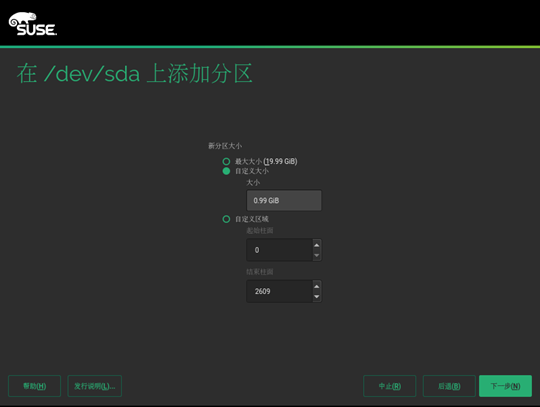Abort installation with 中止(R) button
The height and width of the screenshot is (407, 540).
click(x=390, y=386)
